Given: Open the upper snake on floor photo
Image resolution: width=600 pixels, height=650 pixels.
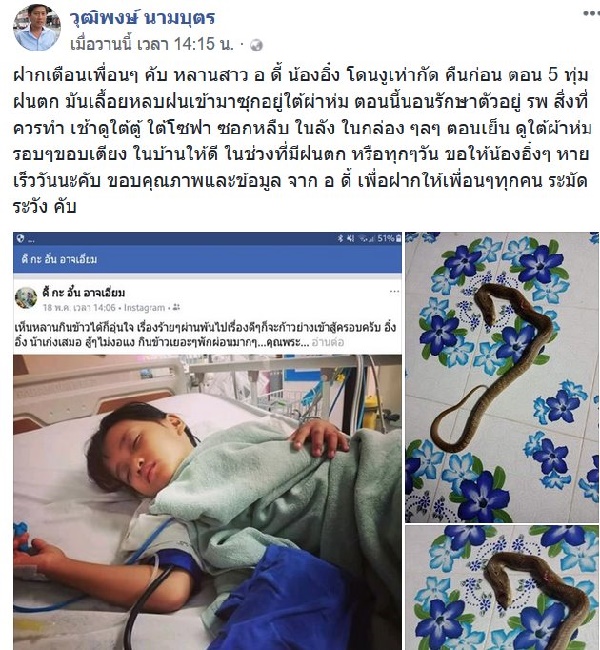Looking at the screenshot, I should [502, 377].
